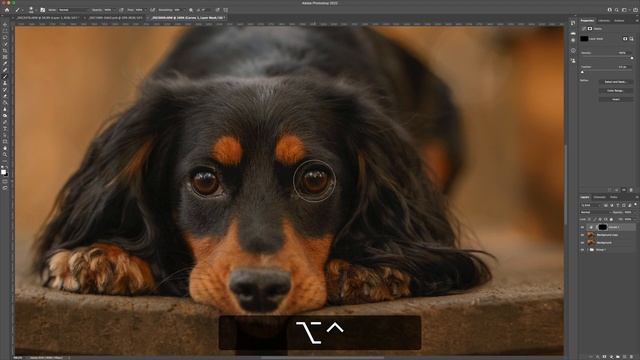
Task: Expand the Group 1 folder
Action: point(587,250)
